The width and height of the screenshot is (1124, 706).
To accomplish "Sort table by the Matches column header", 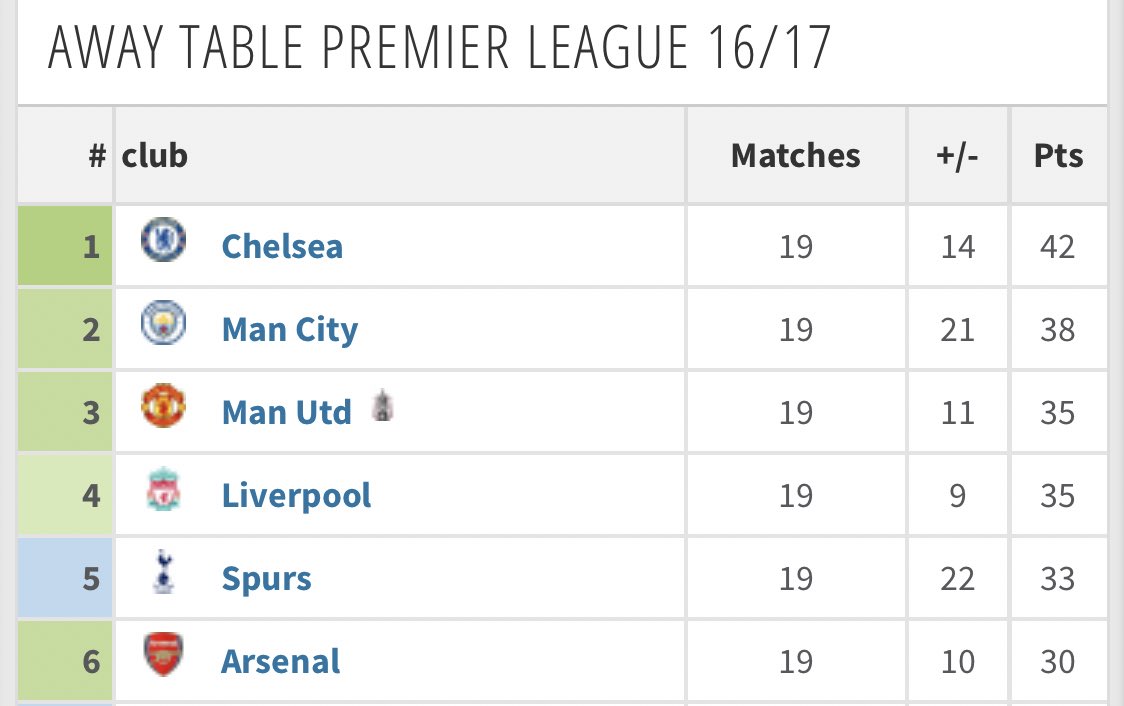I will [x=796, y=156].
